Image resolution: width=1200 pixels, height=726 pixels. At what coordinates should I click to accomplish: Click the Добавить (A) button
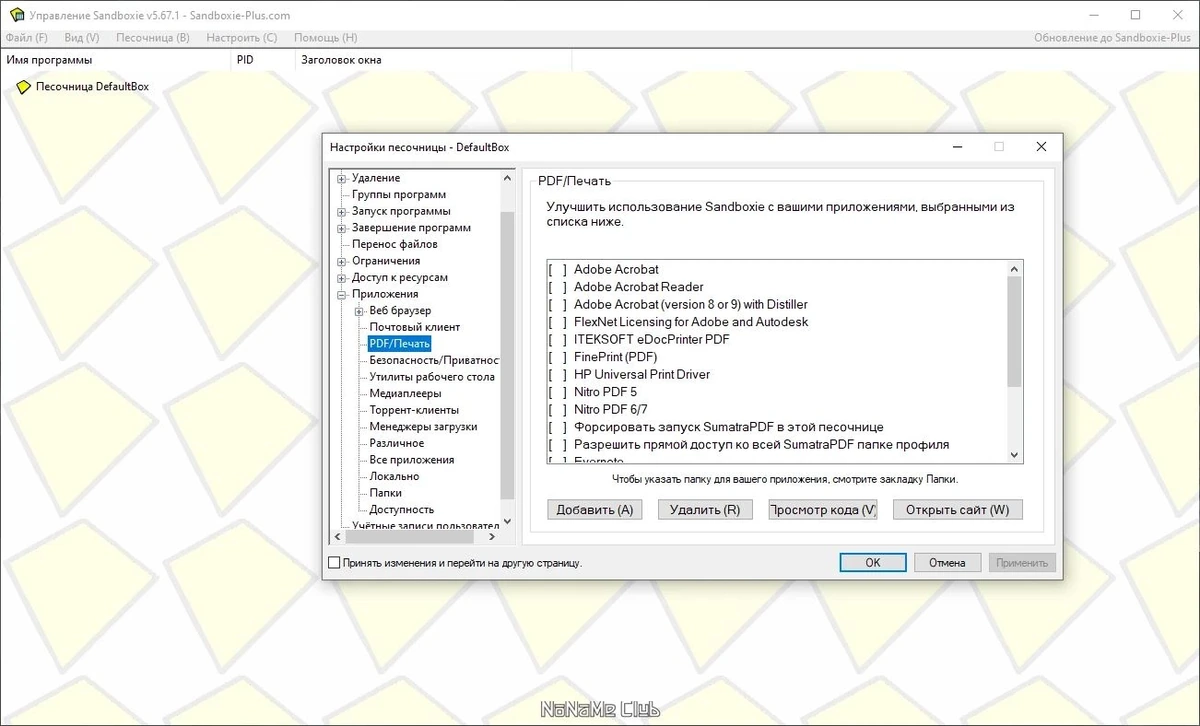(595, 510)
